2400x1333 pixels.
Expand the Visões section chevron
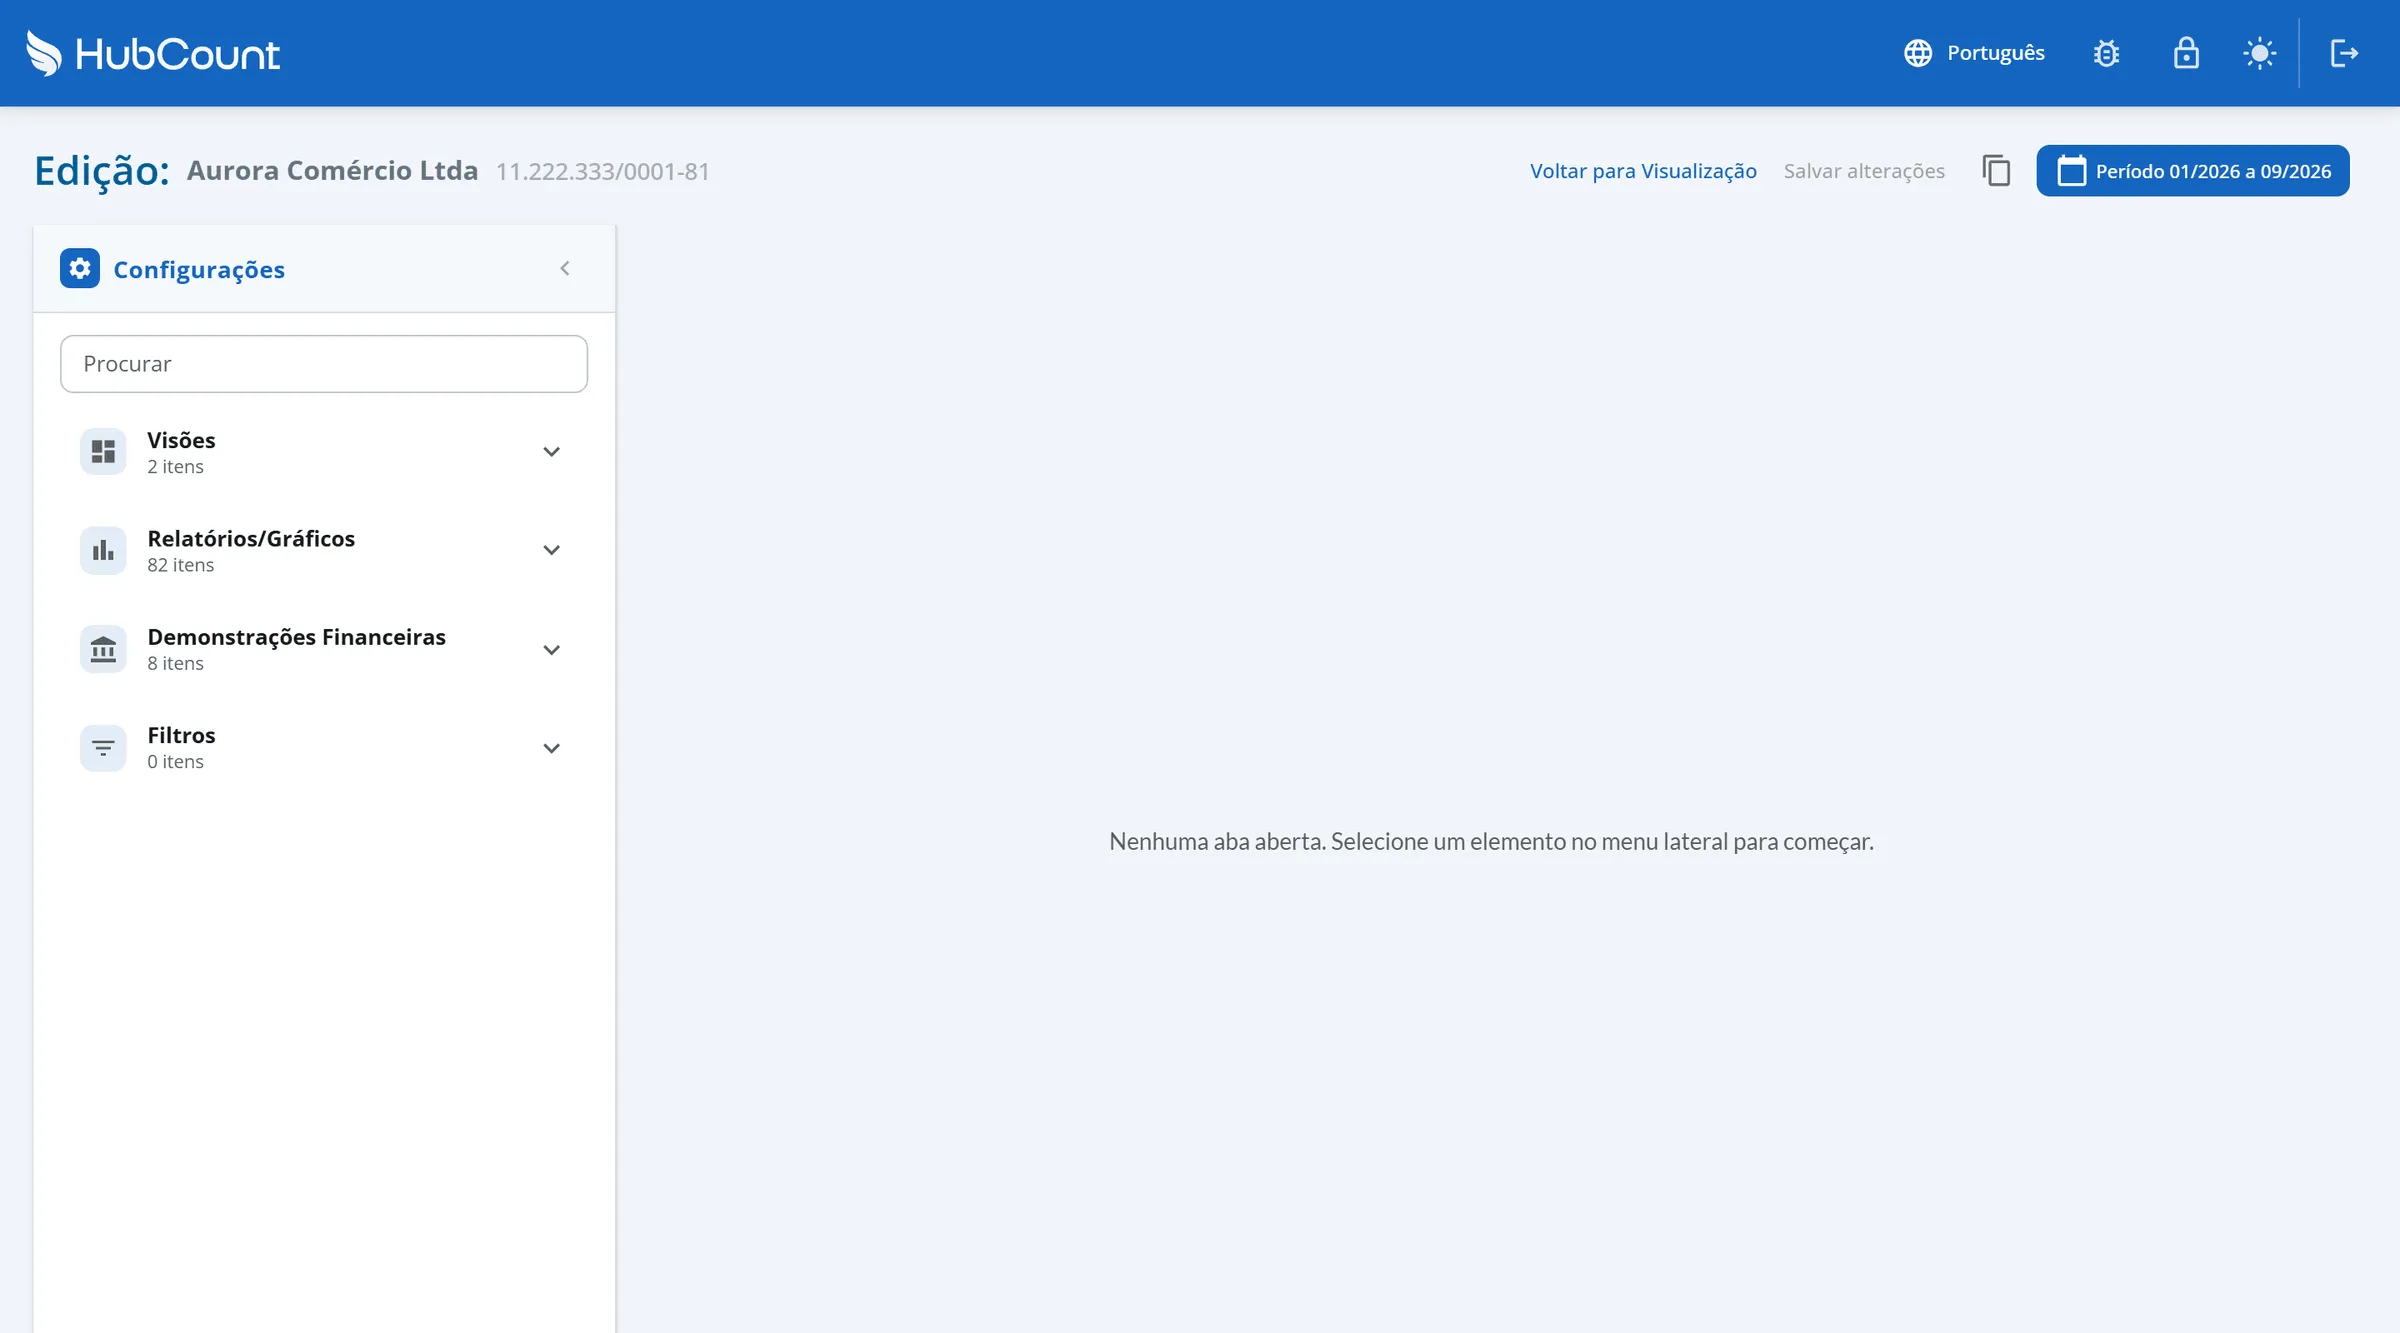pyautogui.click(x=551, y=452)
